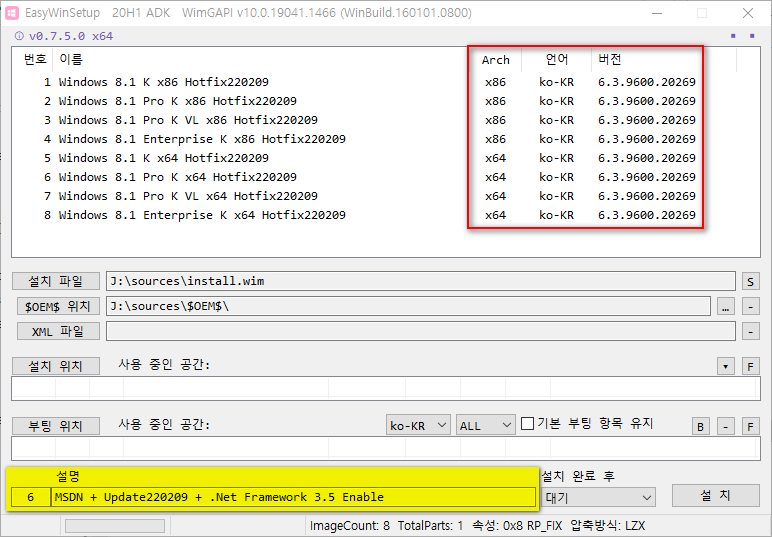Click the F button on install location row

coord(750,366)
